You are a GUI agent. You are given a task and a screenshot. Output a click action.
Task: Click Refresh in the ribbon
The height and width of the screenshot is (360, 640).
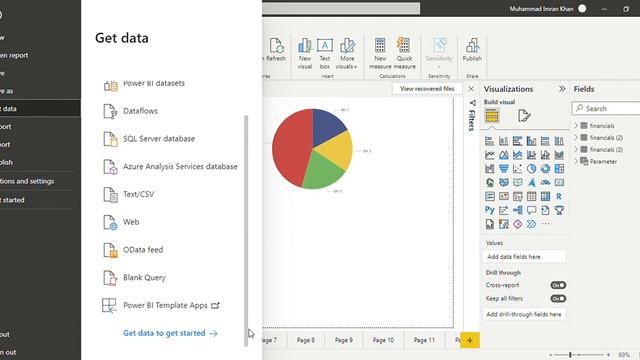276,50
